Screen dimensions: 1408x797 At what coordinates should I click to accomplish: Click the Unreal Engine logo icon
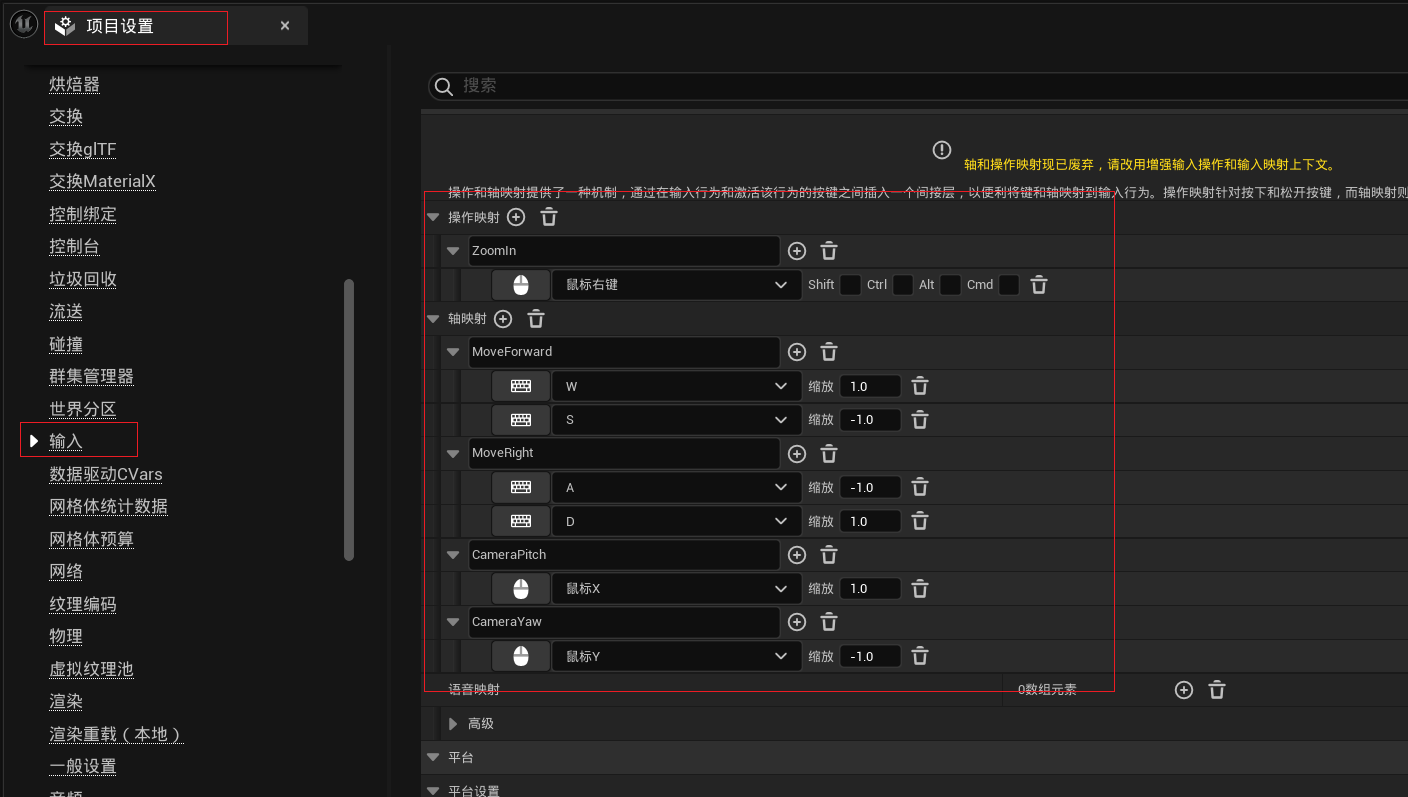point(22,23)
